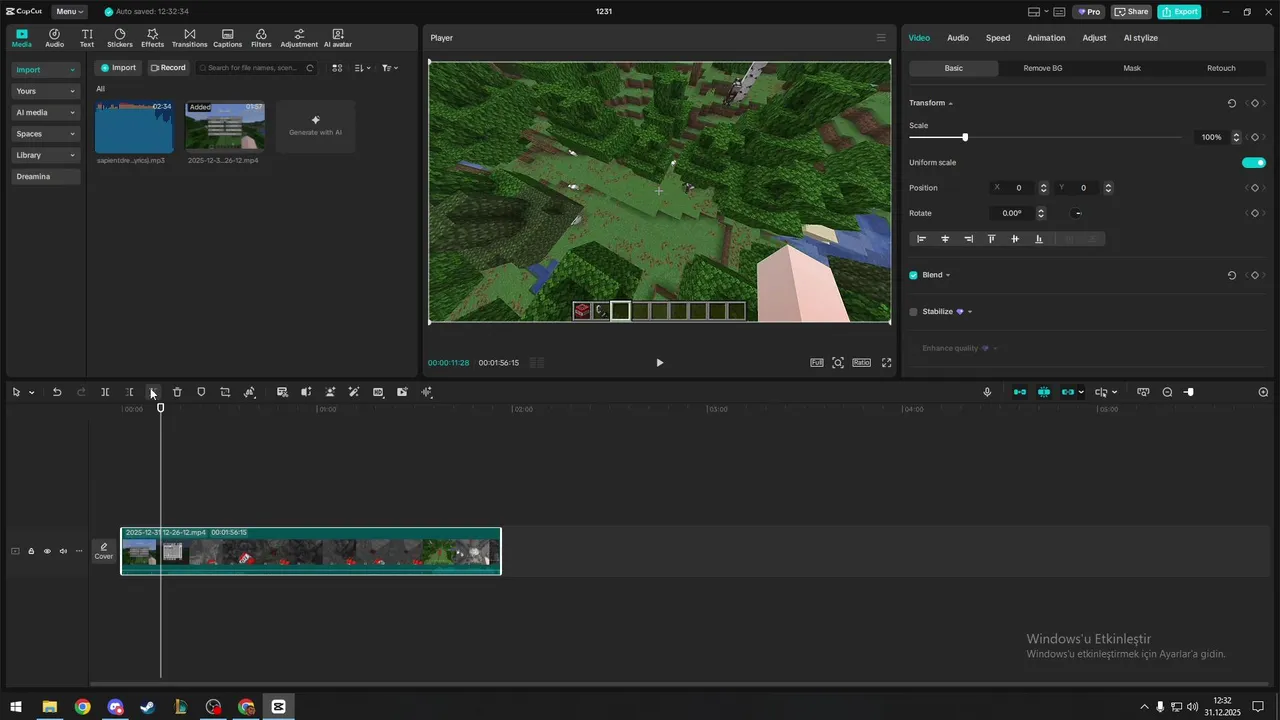Open the AI avatar panel icon

pyautogui.click(x=337, y=38)
